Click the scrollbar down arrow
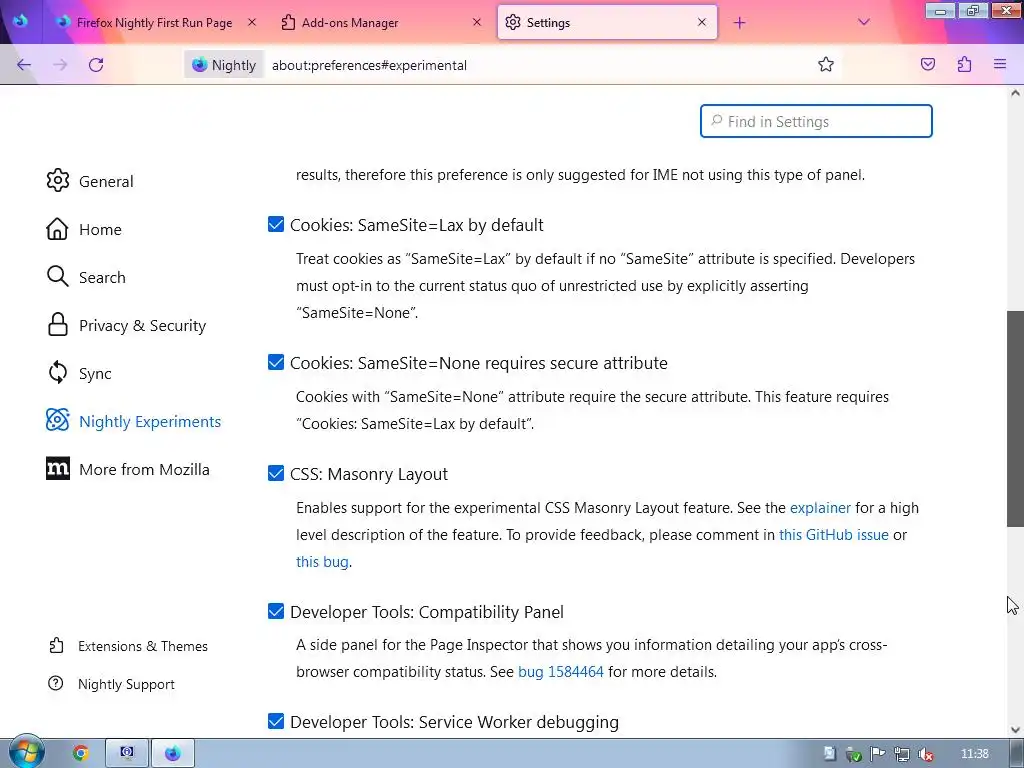Viewport: 1024px width, 768px height. point(1015,730)
